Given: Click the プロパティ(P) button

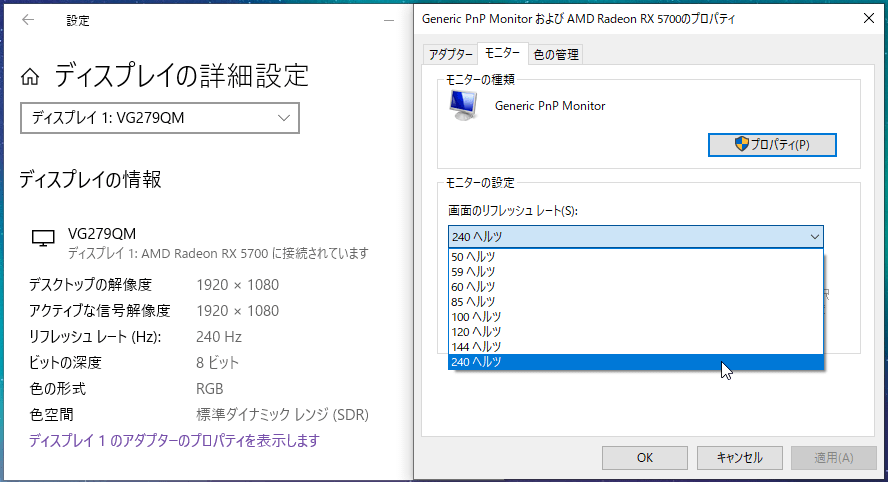Looking at the screenshot, I should pyautogui.click(x=772, y=144).
